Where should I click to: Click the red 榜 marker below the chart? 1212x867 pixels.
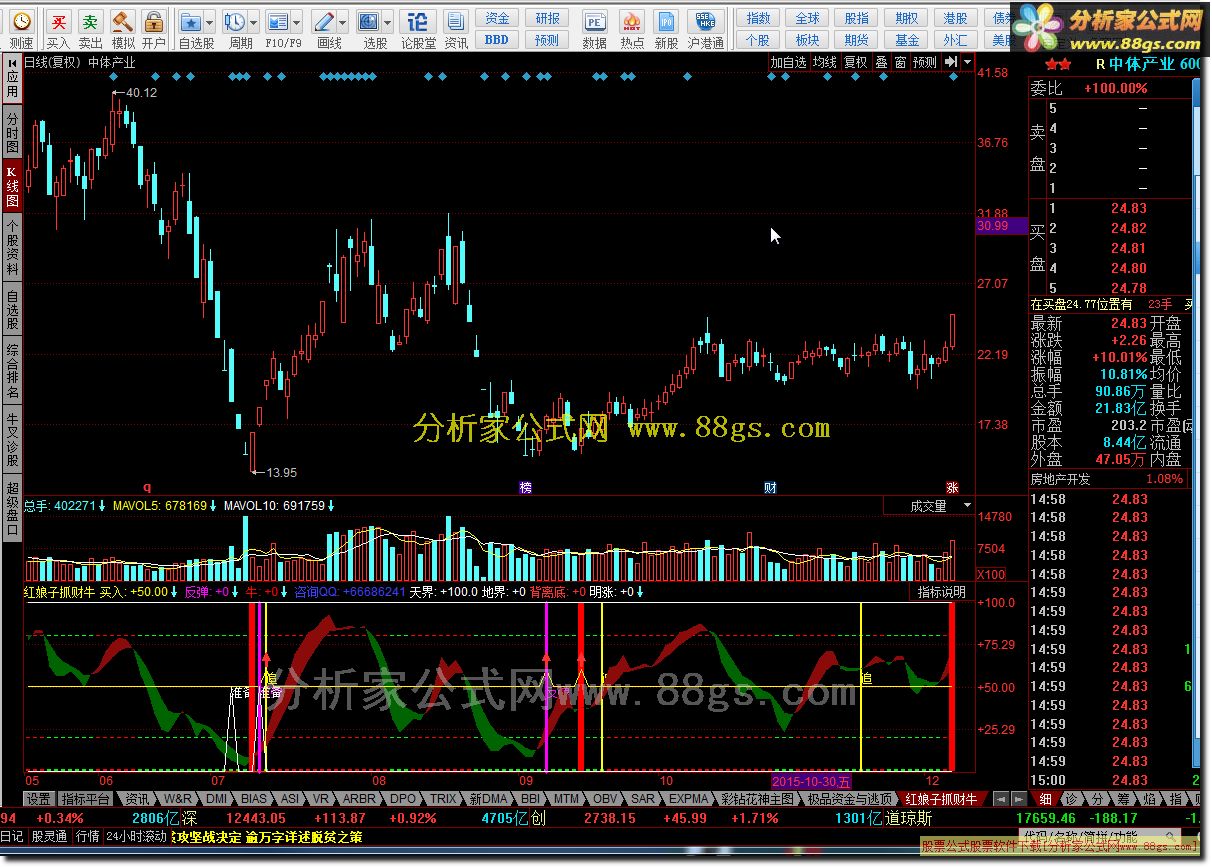525,487
